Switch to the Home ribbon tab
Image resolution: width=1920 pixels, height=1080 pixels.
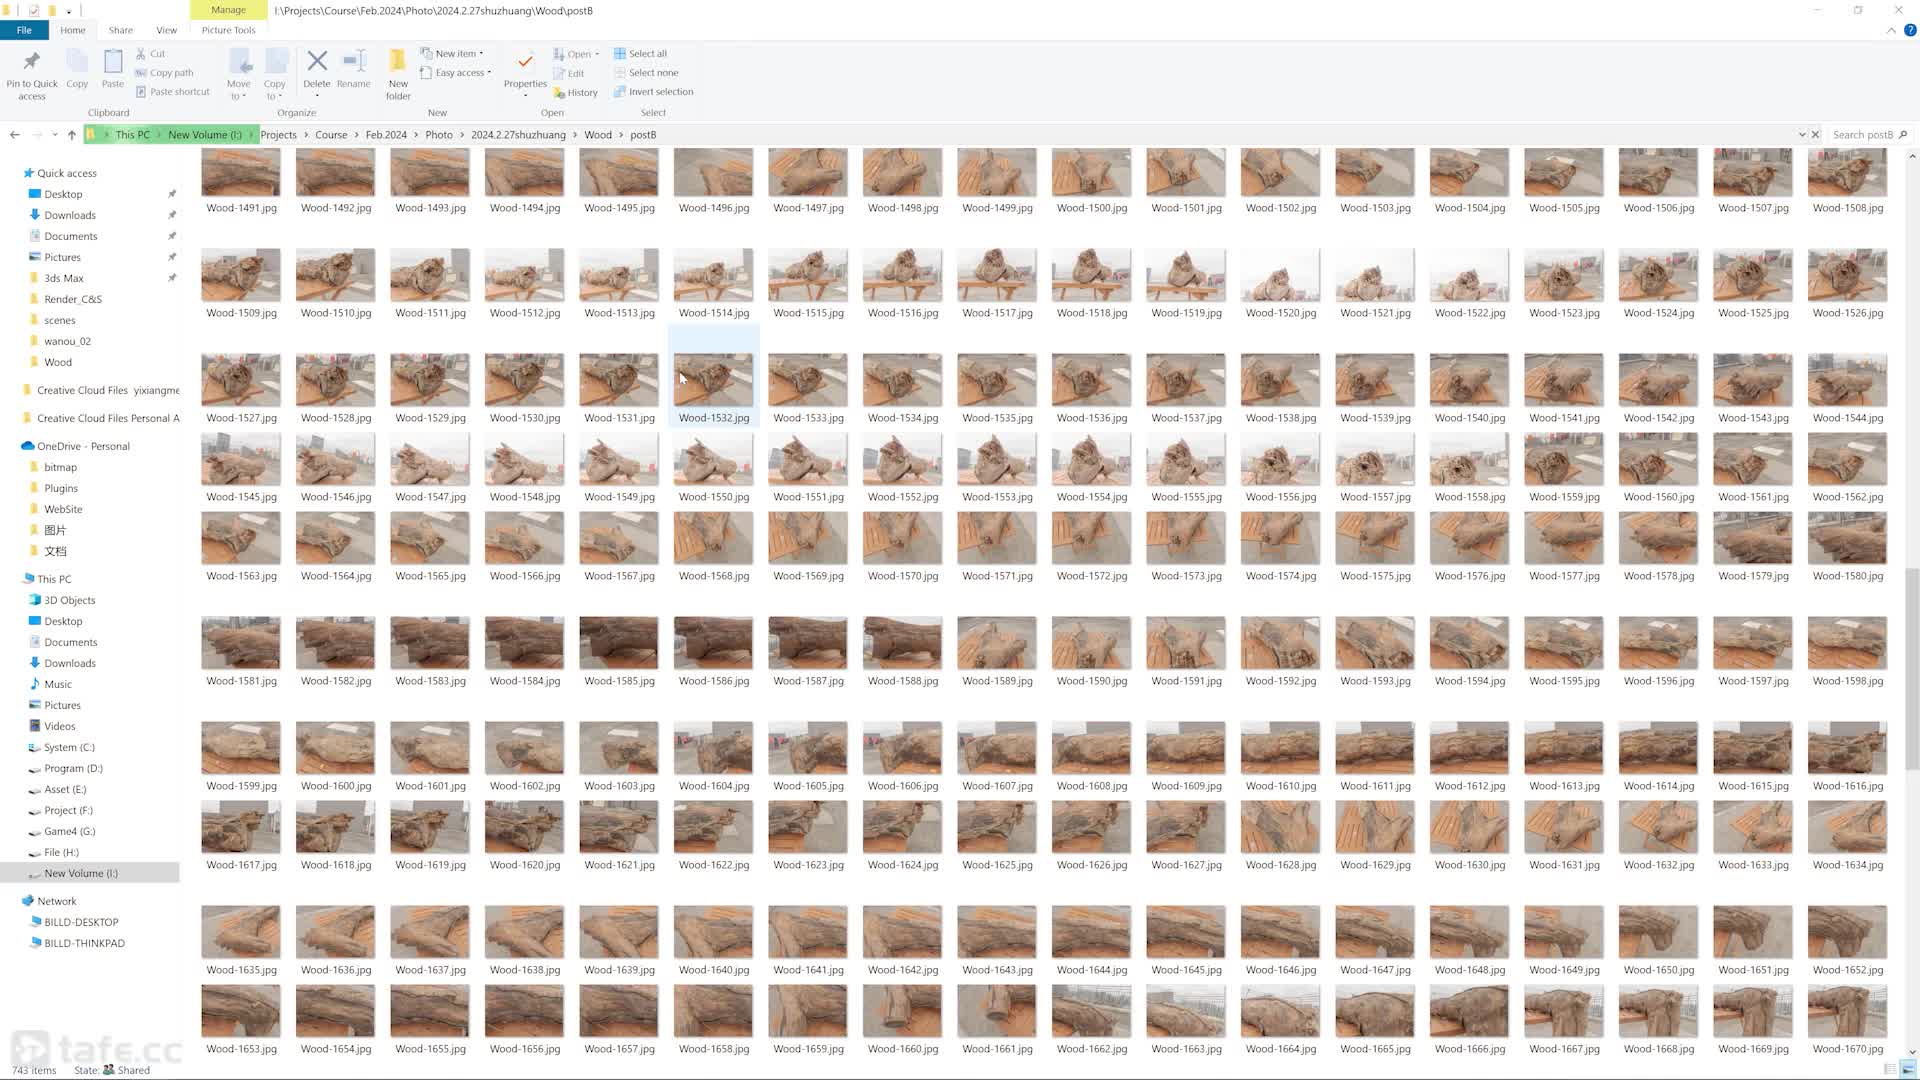[72, 30]
